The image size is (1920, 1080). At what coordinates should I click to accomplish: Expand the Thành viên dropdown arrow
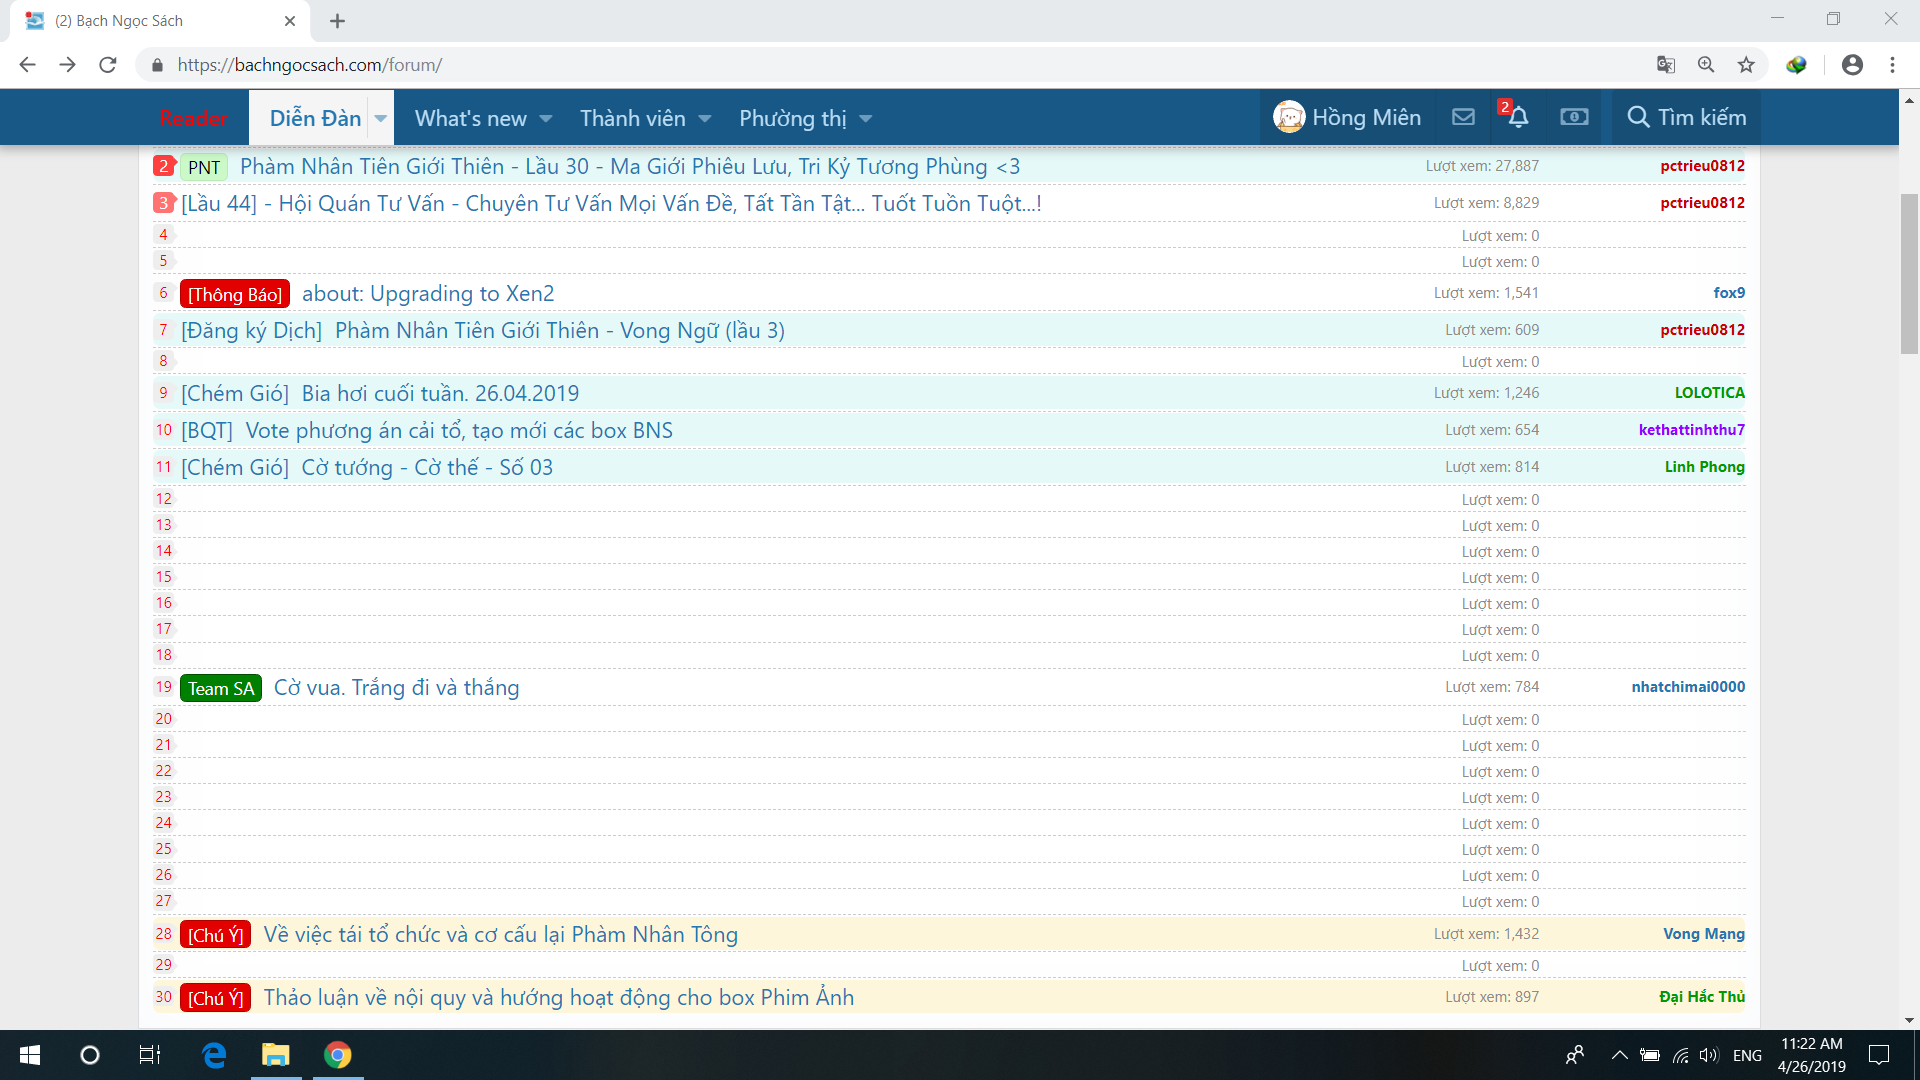[x=705, y=118]
